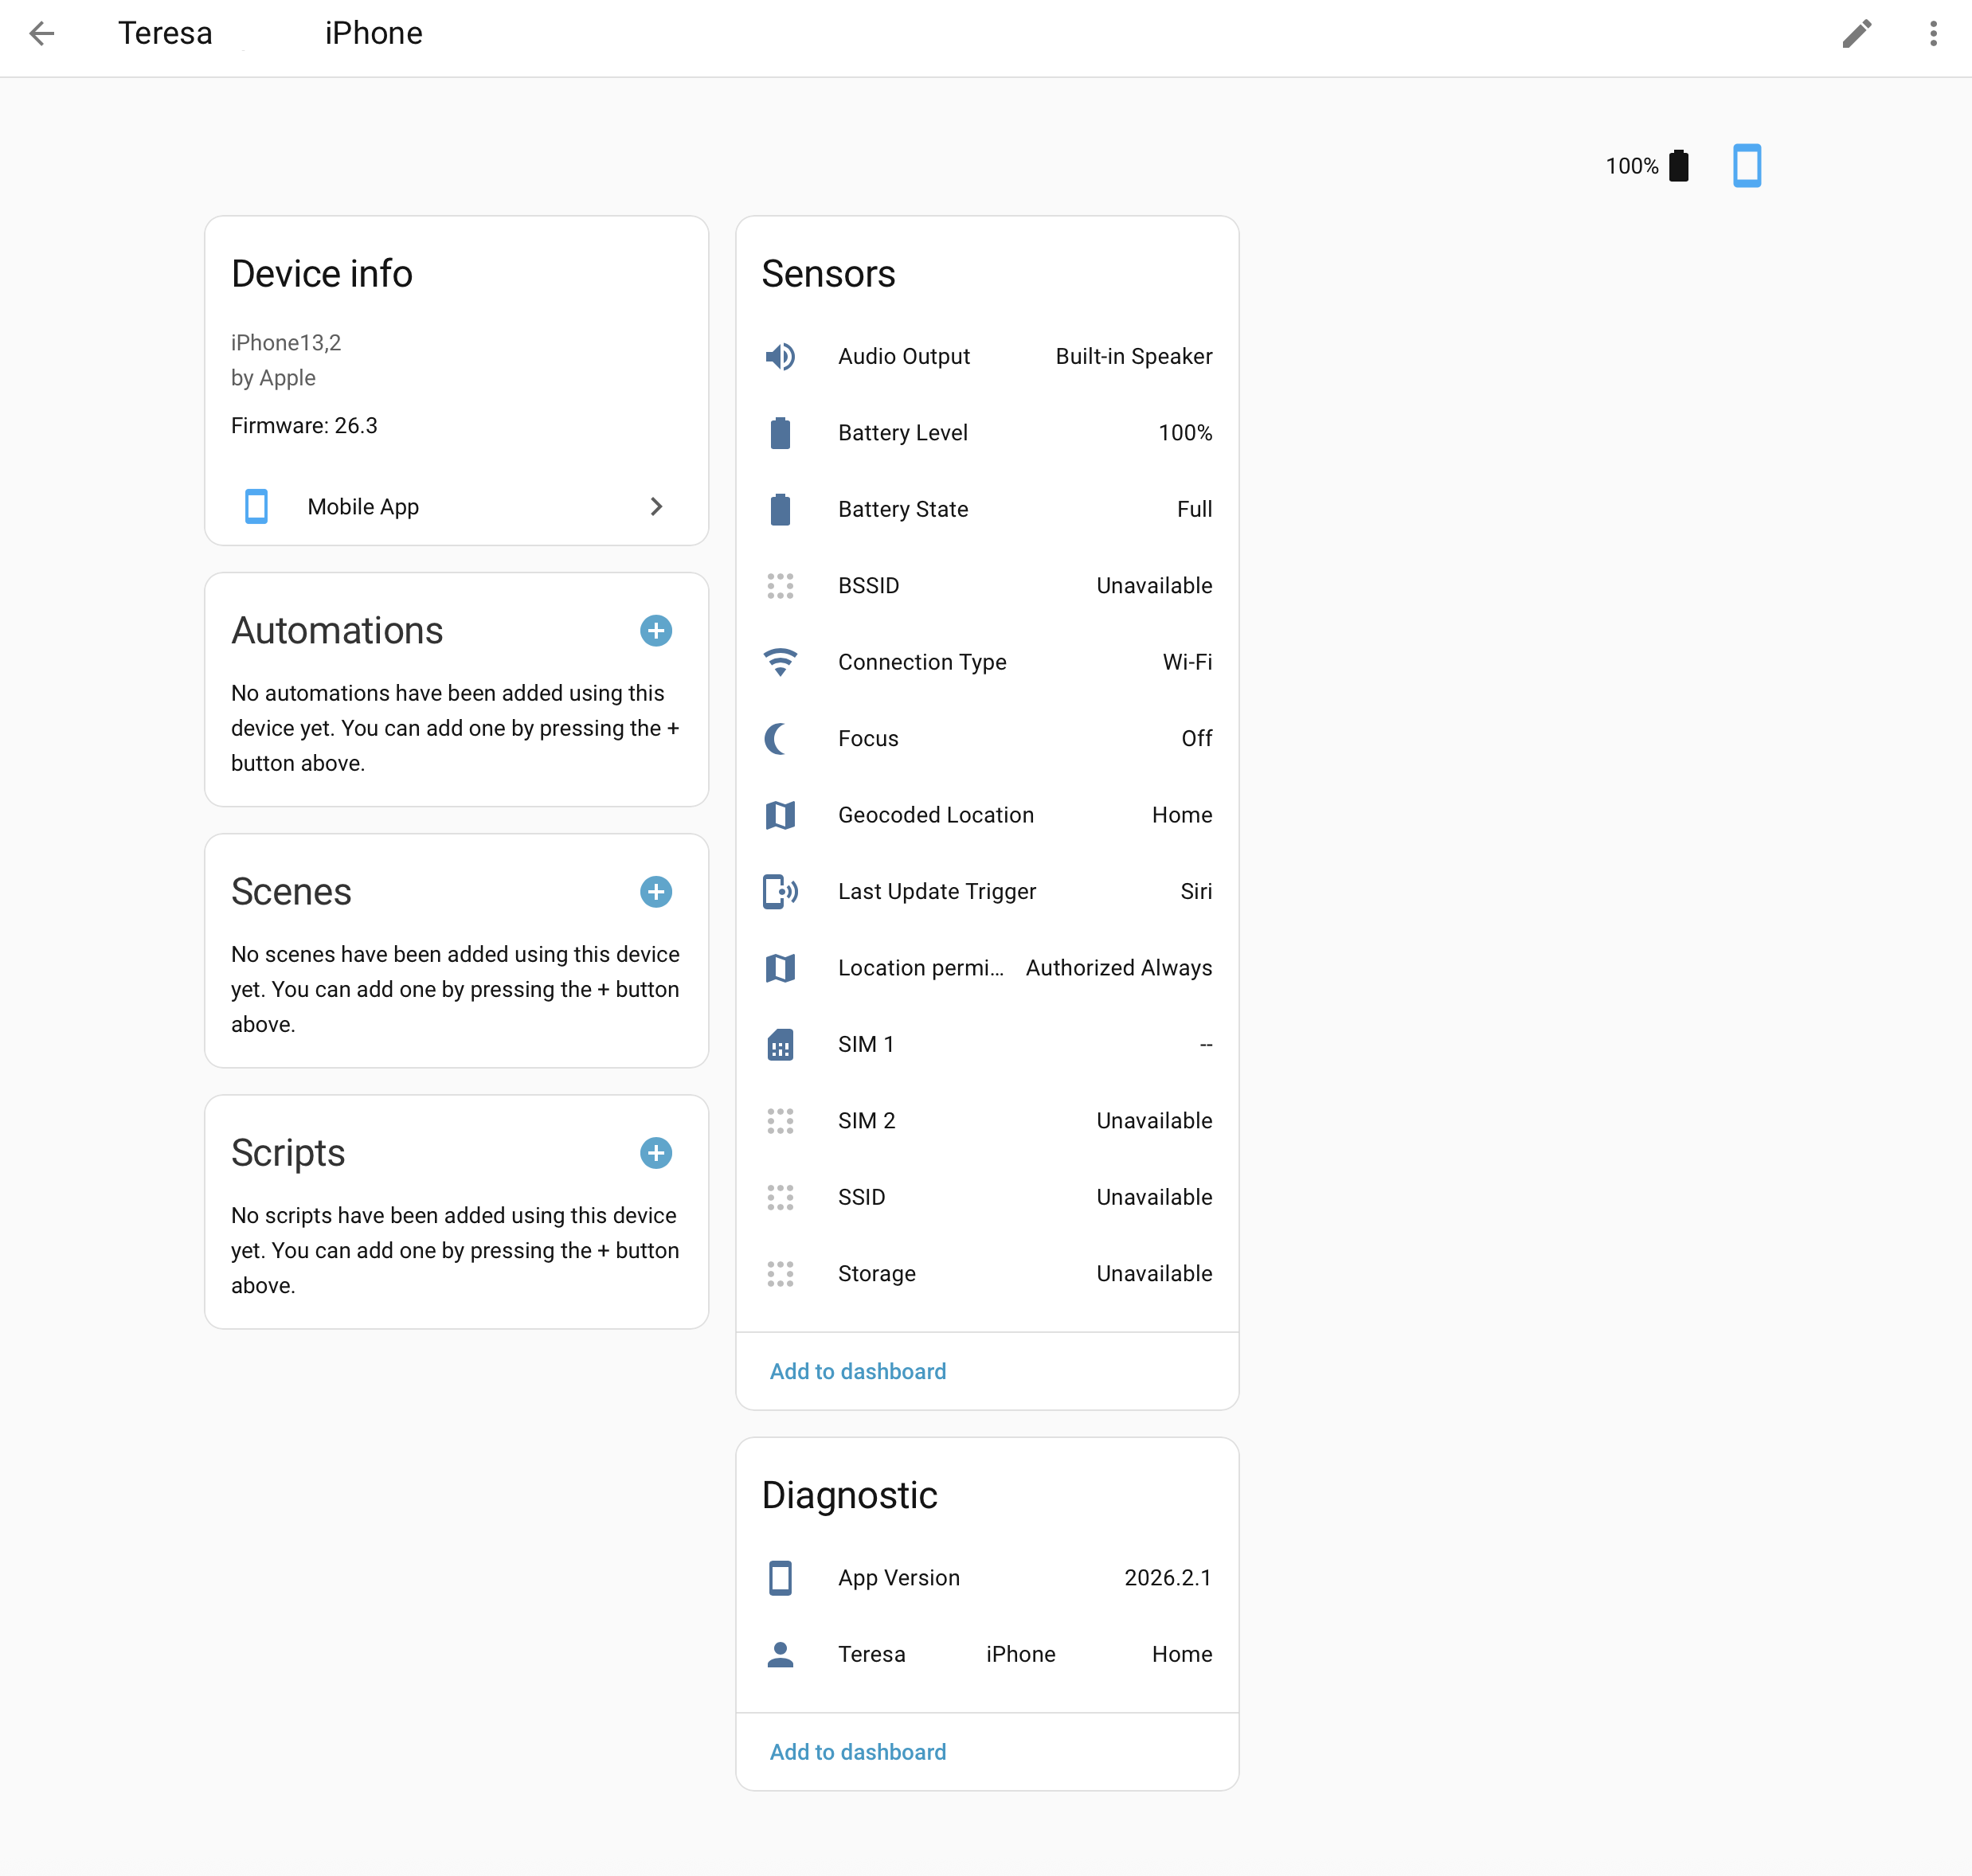Viewport: 1972px width, 1876px height.
Task: Open the Last Update Trigger row
Action: click(986, 892)
